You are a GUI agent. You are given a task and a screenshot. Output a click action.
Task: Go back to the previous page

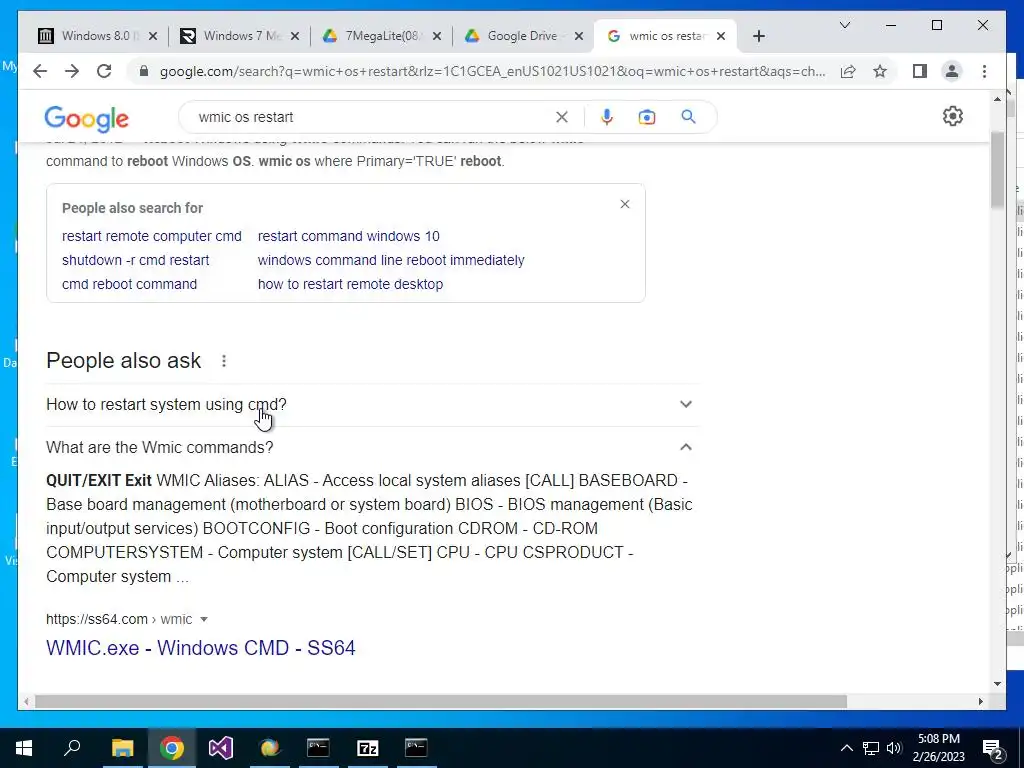(40, 71)
